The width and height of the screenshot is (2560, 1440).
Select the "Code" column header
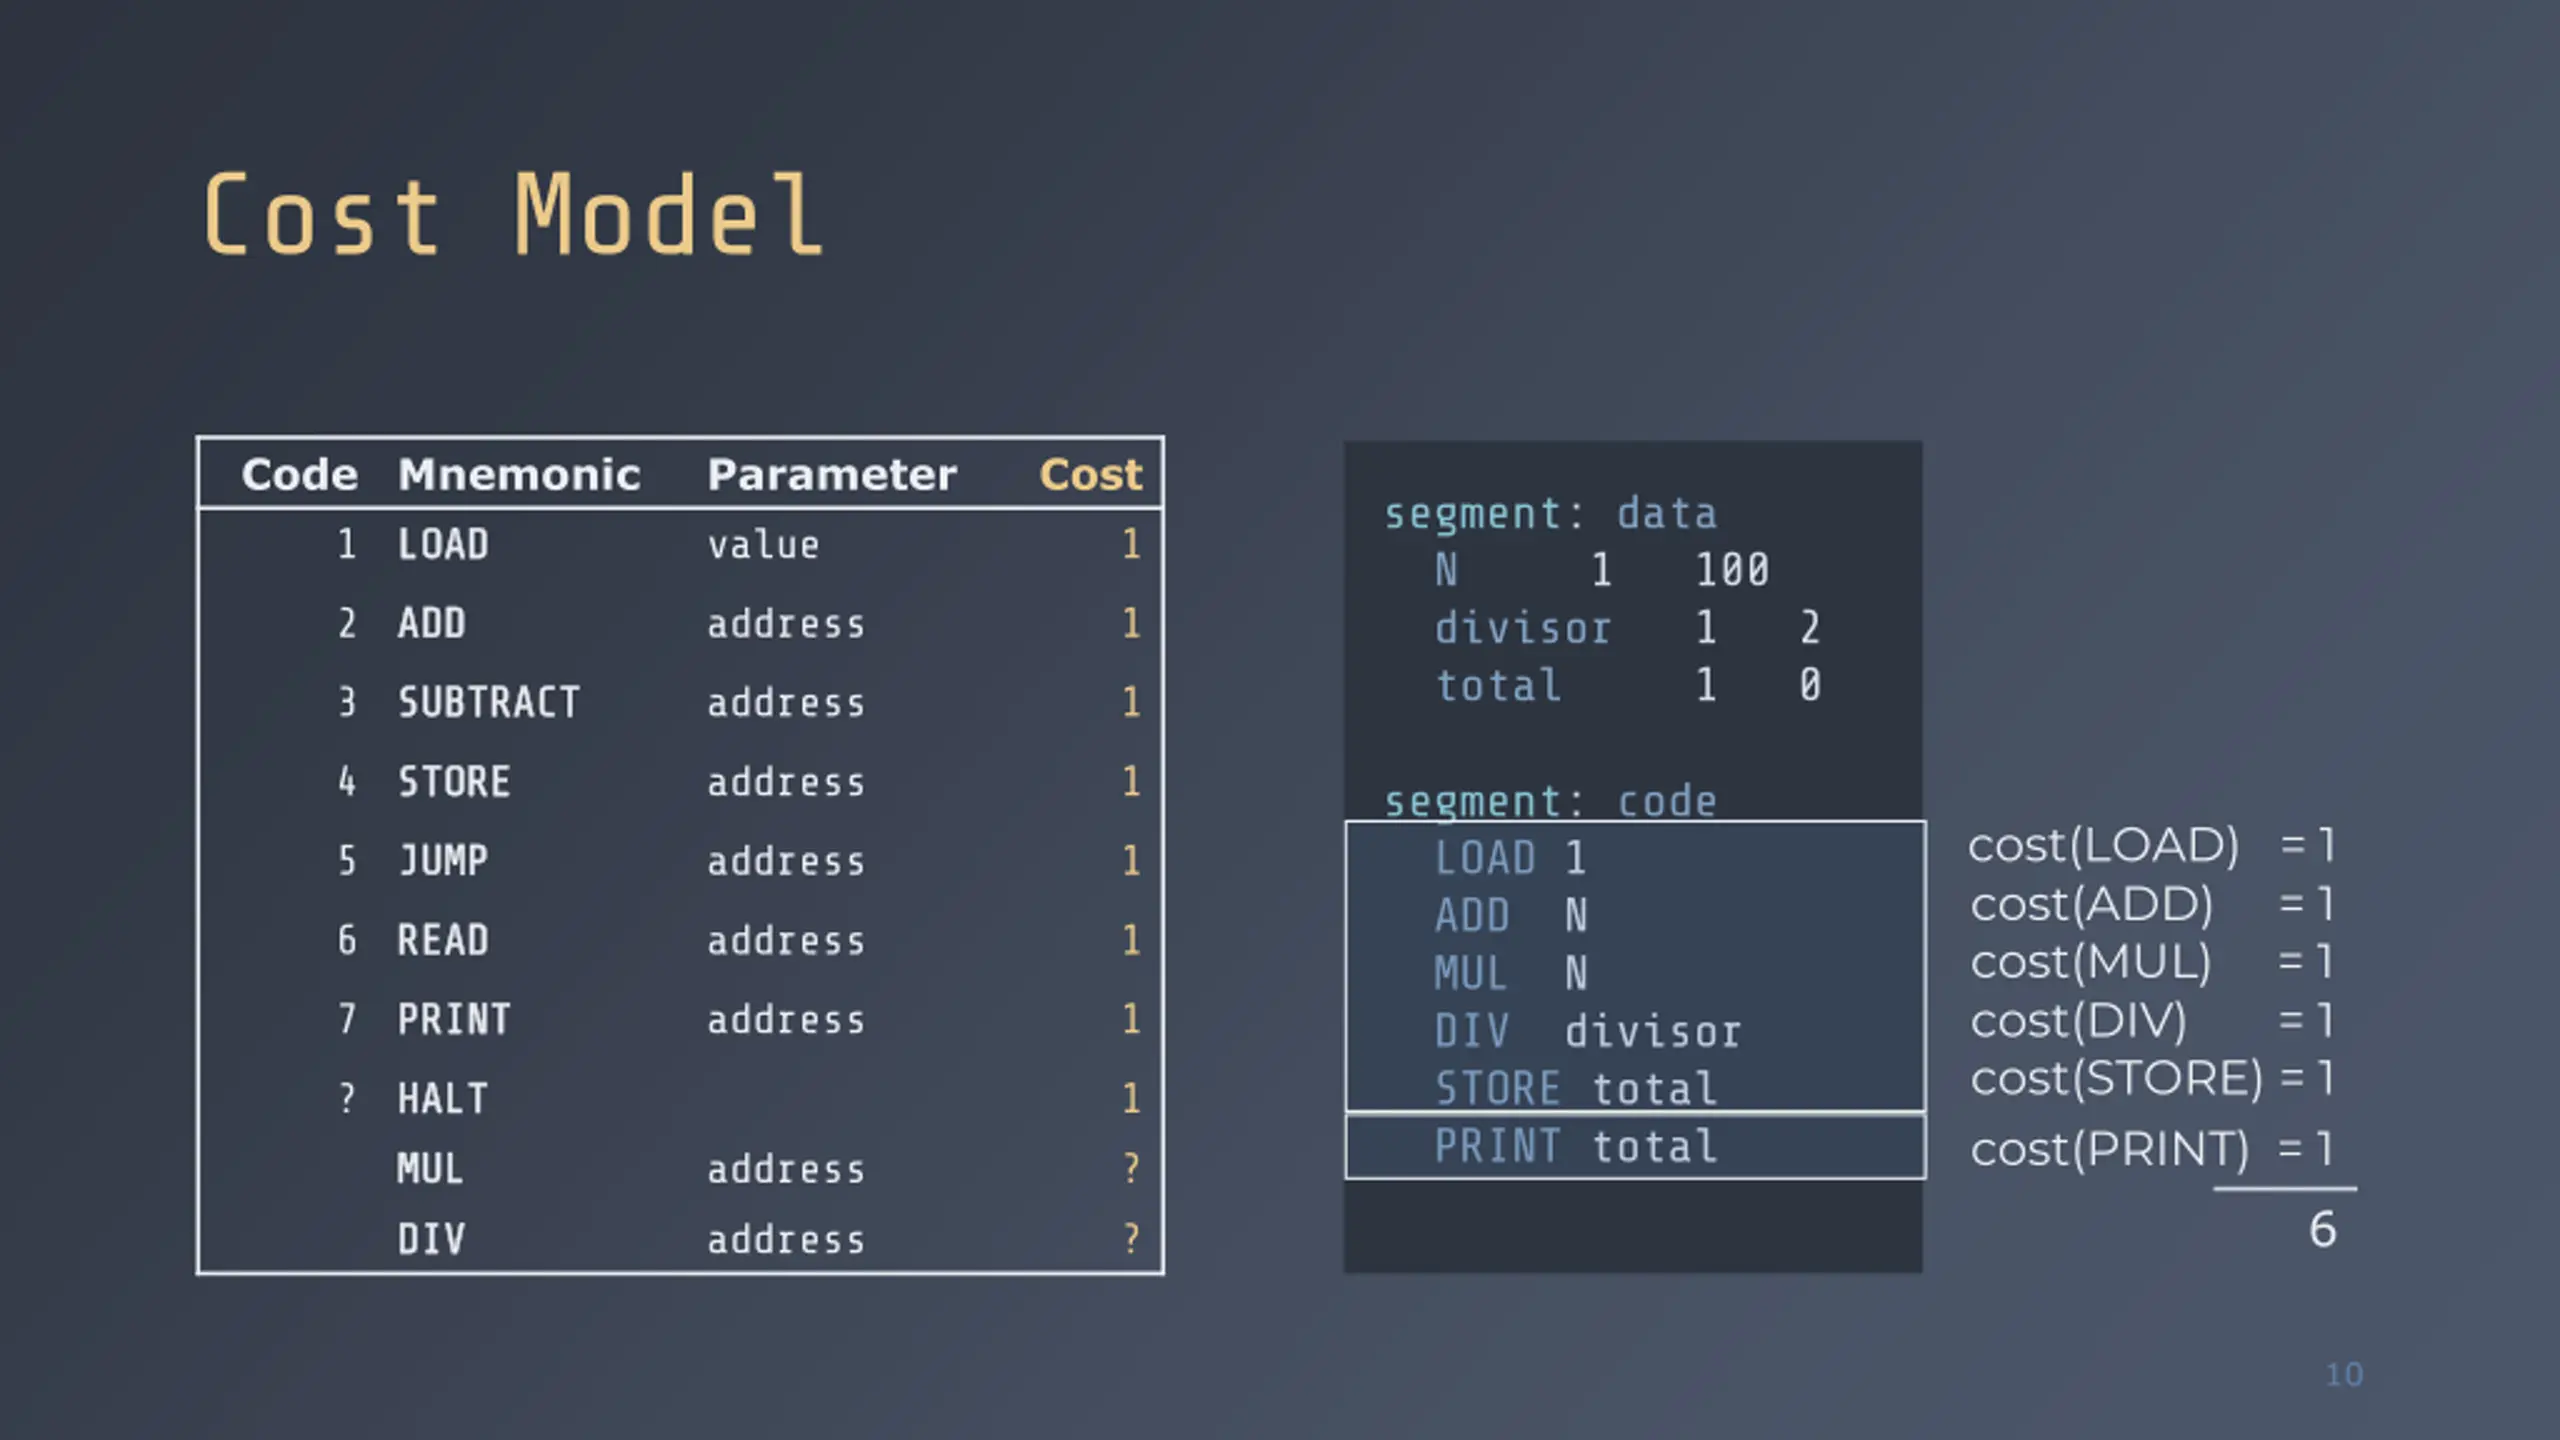(299, 474)
